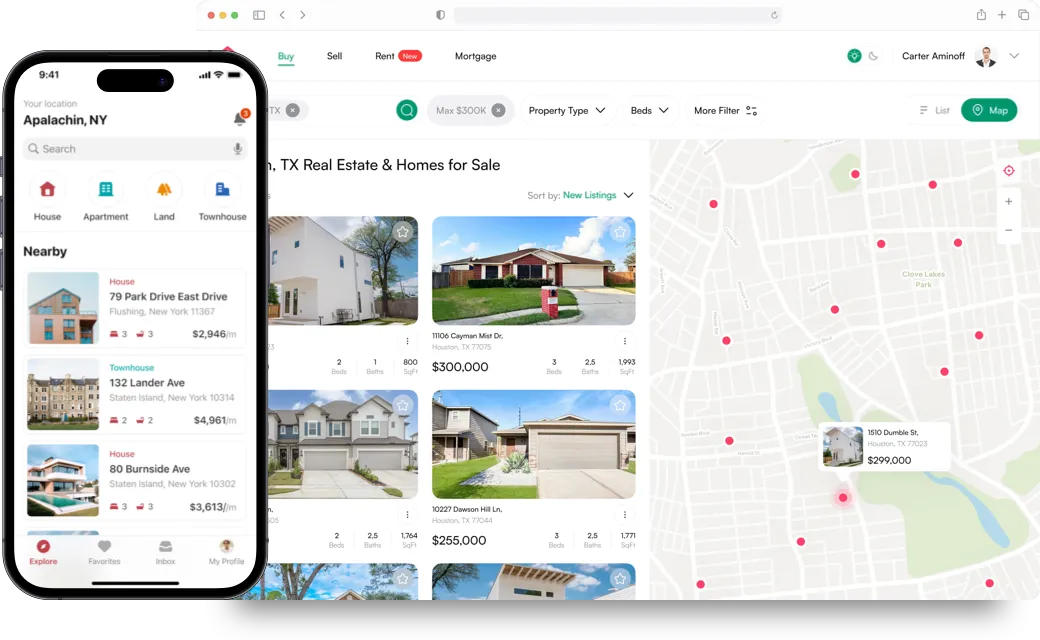Open the Mortgage menu item
The image size is (1040, 640).
point(475,57)
